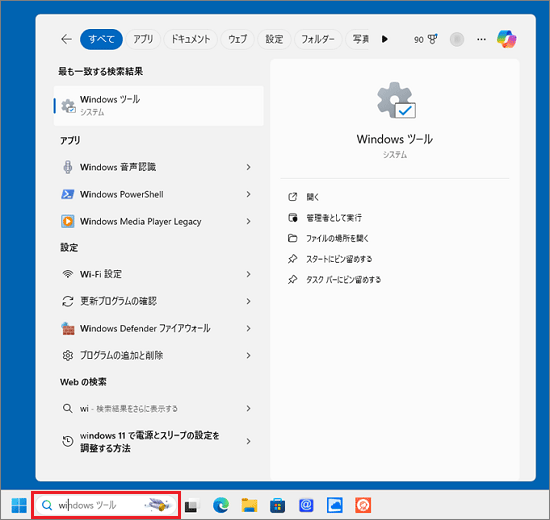Select the Wi-Fi 設定 result text

[101, 274]
